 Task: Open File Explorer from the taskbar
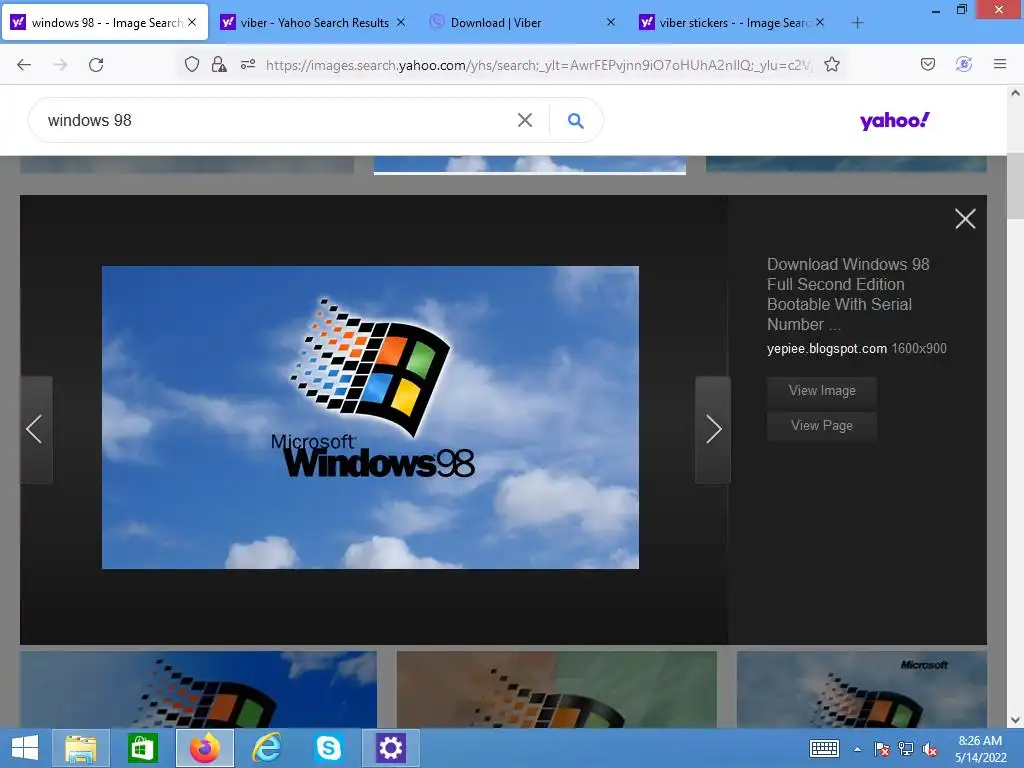pyautogui.click(x=81, y=748)
